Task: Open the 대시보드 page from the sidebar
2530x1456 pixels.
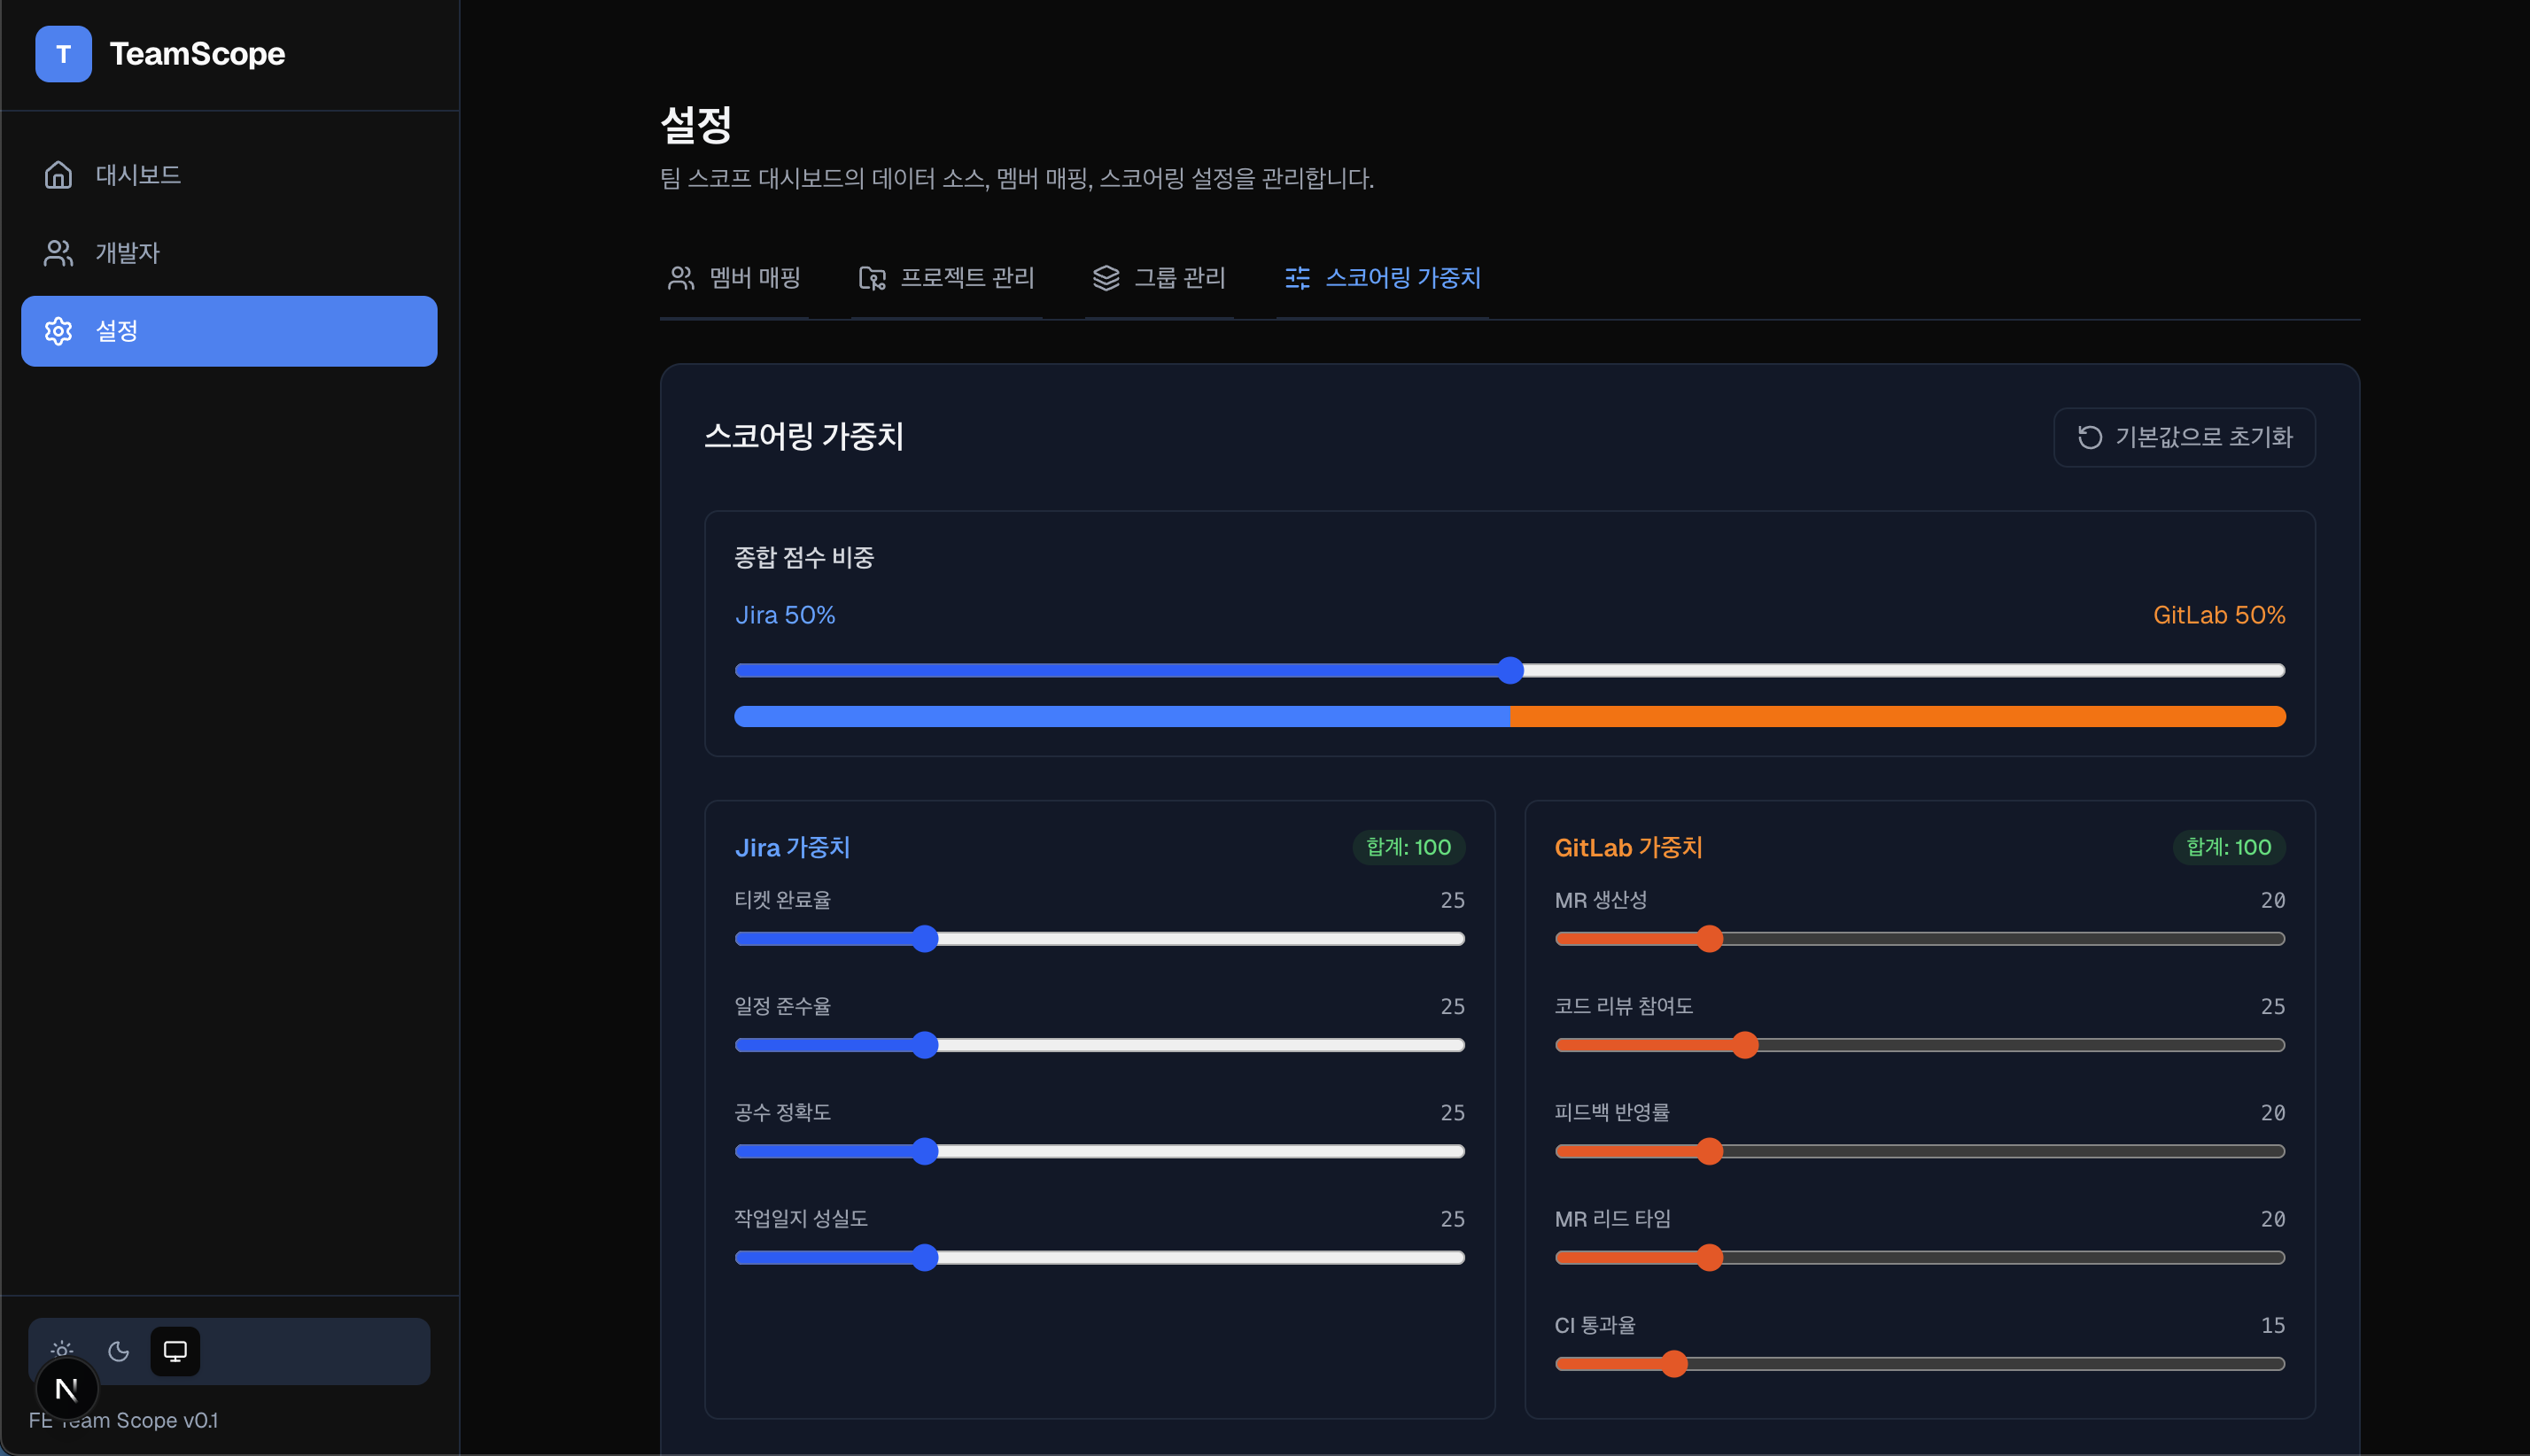Action: point(137,174)
